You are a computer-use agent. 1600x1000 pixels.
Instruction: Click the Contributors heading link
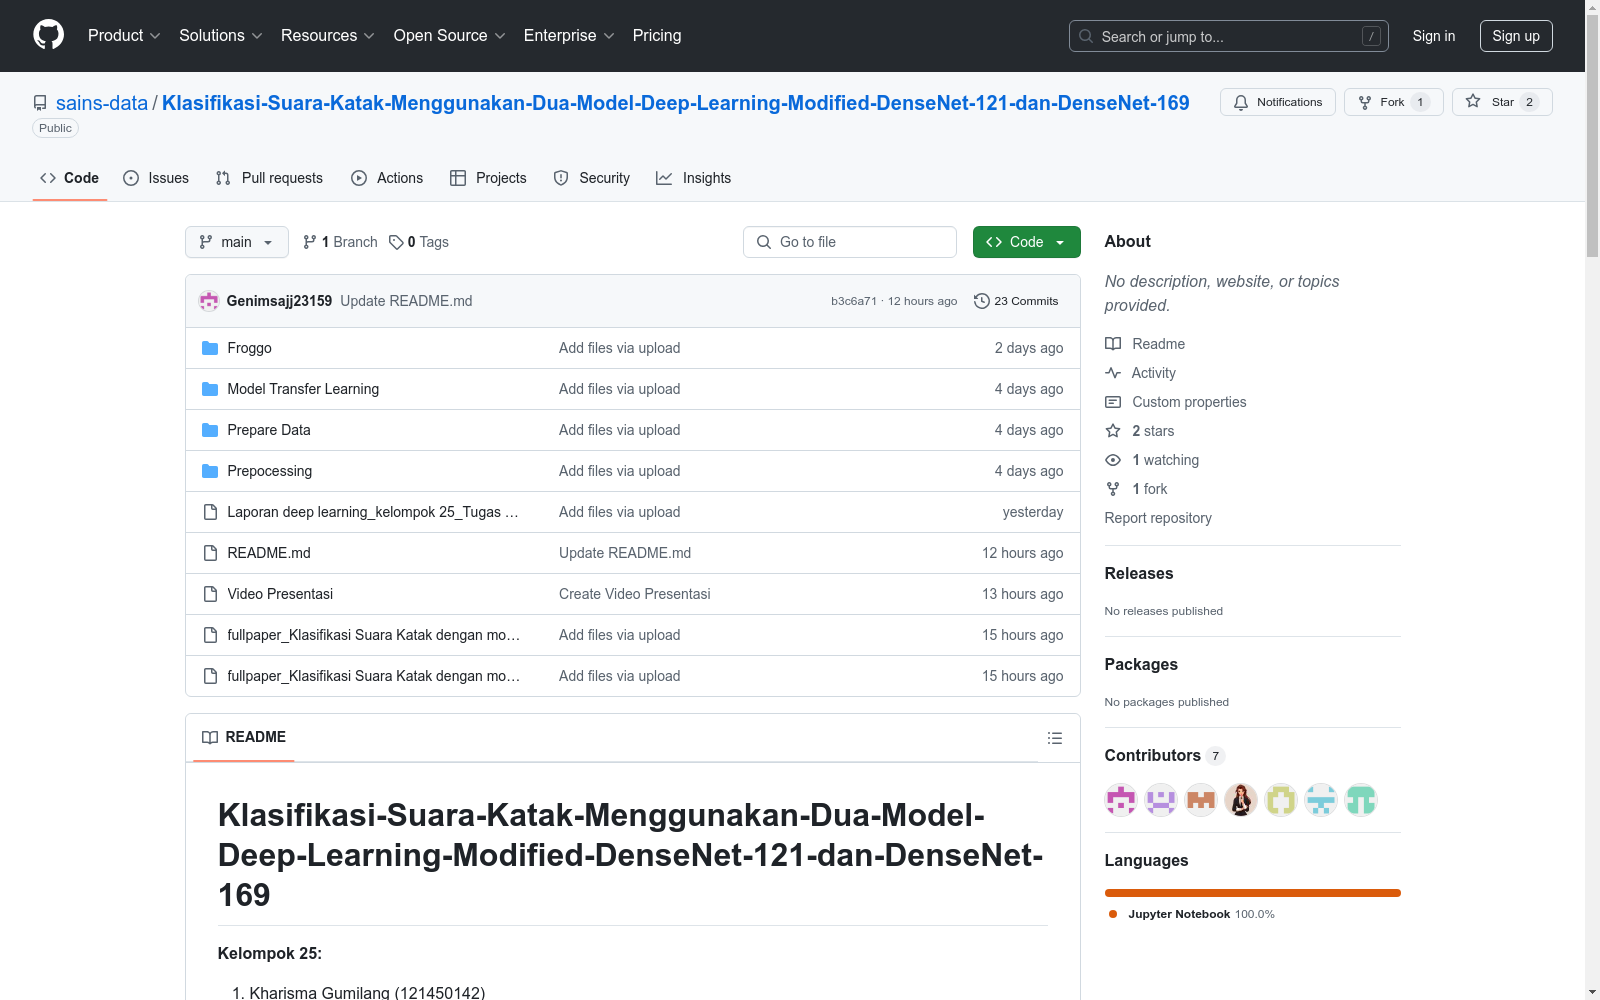click(1153, 755)
